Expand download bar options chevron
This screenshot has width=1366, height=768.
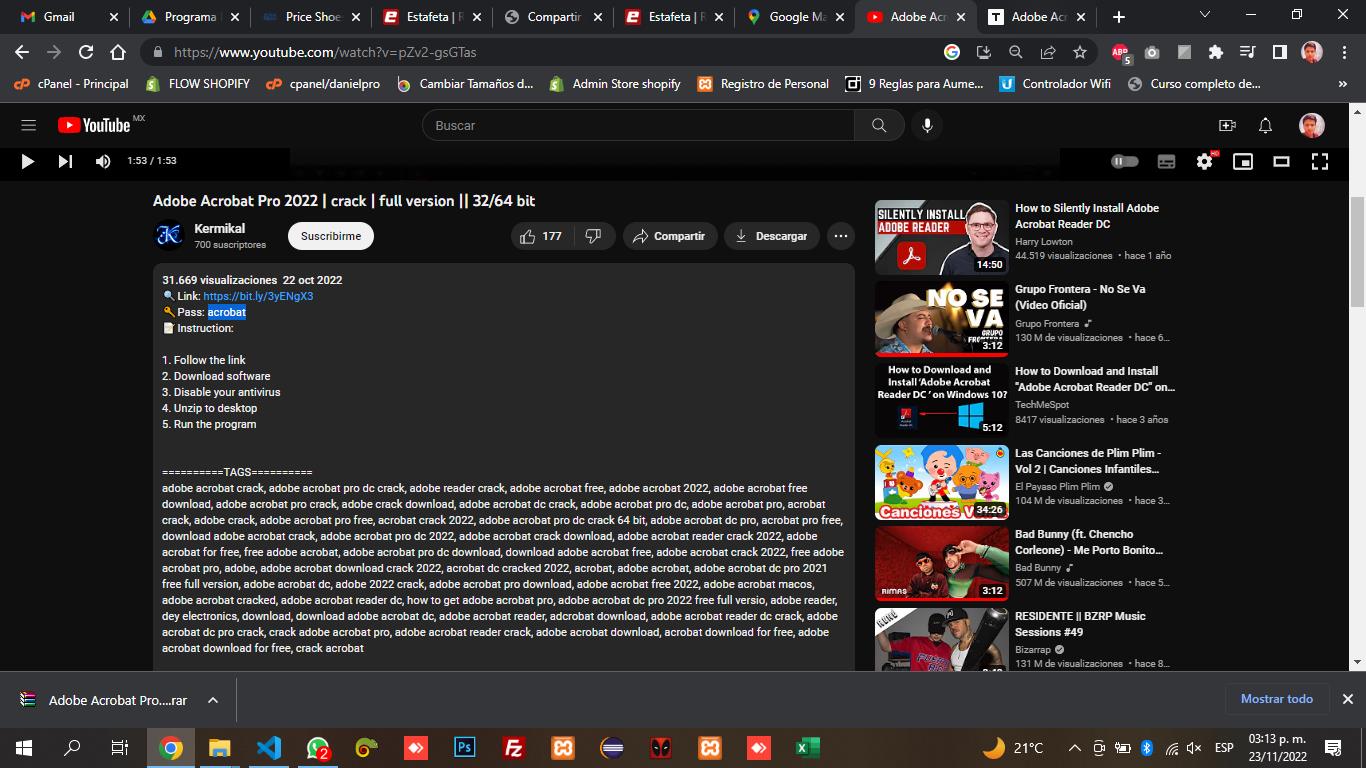tap(213, 700)
